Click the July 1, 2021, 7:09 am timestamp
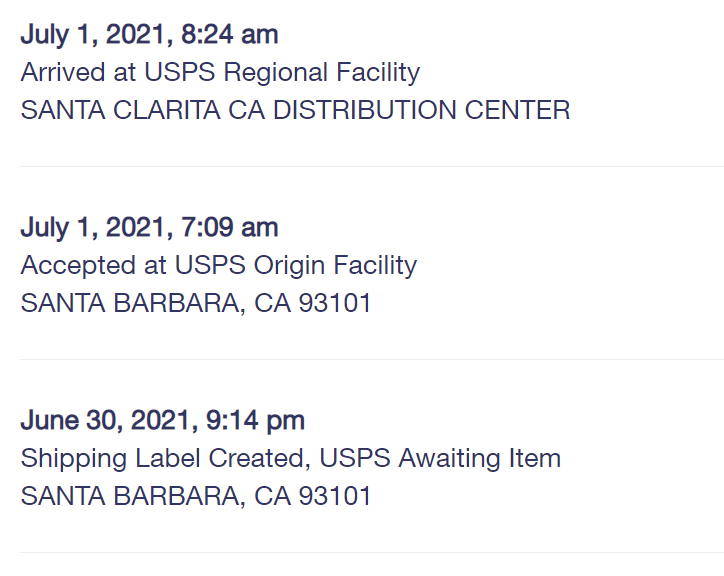This screenshot has height=576, width=724. click(149, 228)
